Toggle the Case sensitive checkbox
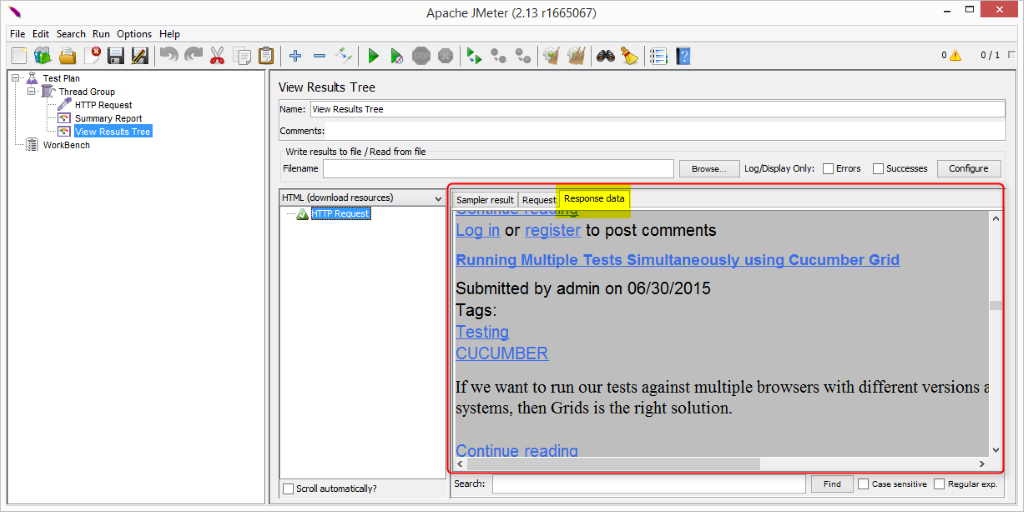Screen dimensions: 1024x512 (863, 485)
